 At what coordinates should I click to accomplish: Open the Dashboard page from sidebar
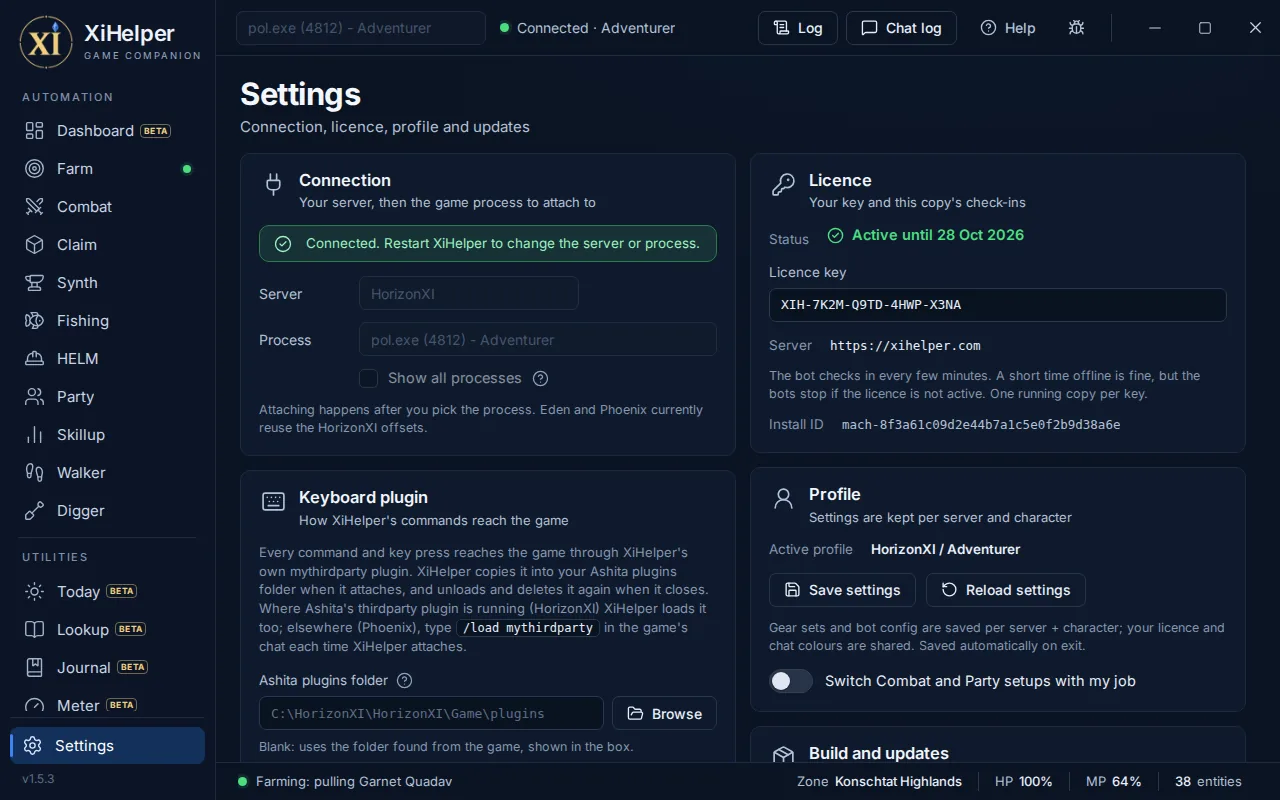pos(108,131)
